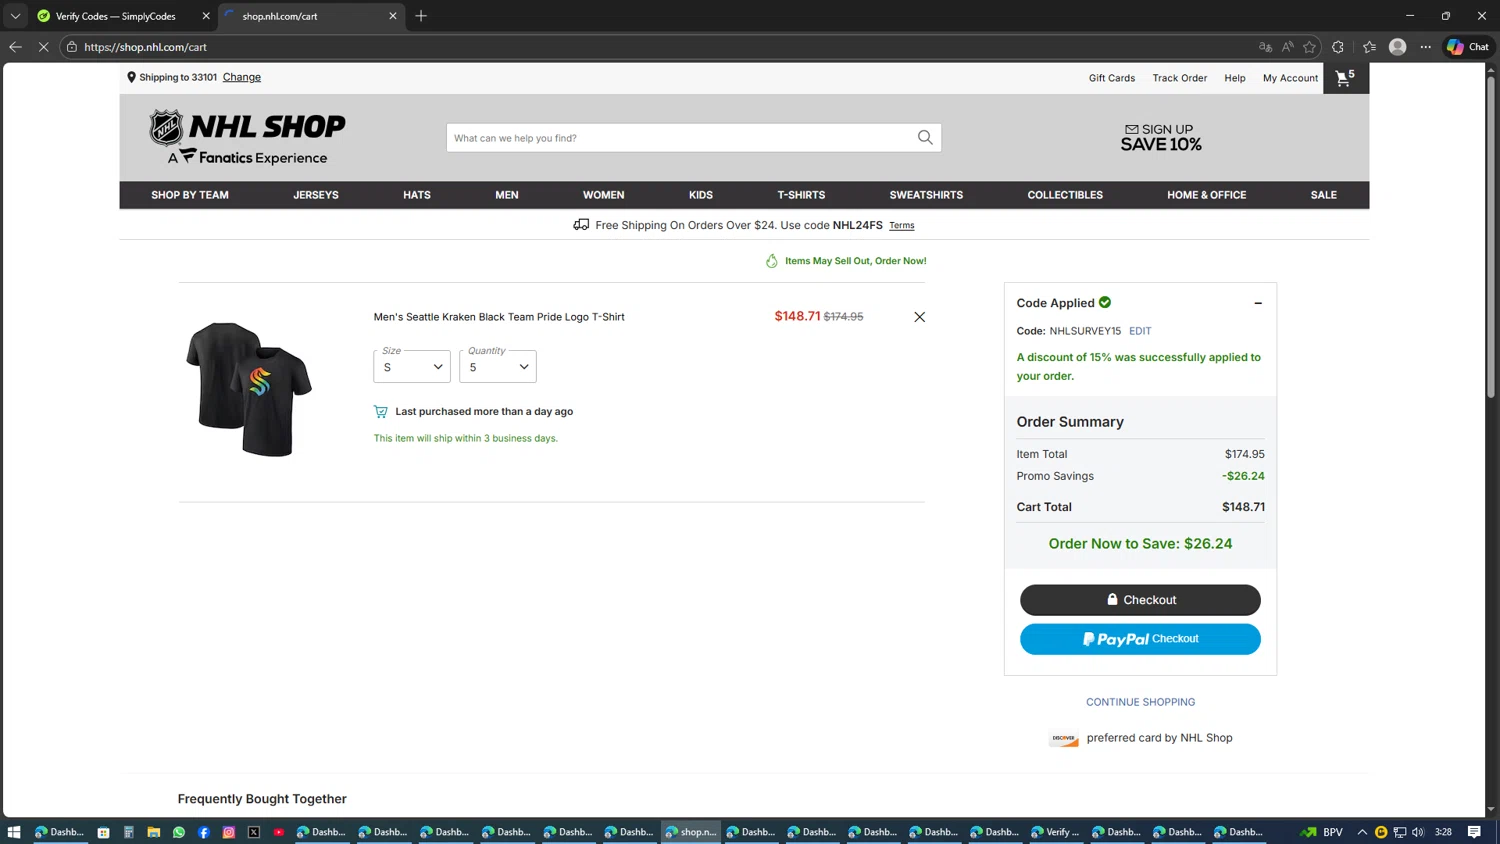The width and height of the screenshot is (1500, 844).
Task: Click the PayPal Checkout button
Action: [1140, 639]
